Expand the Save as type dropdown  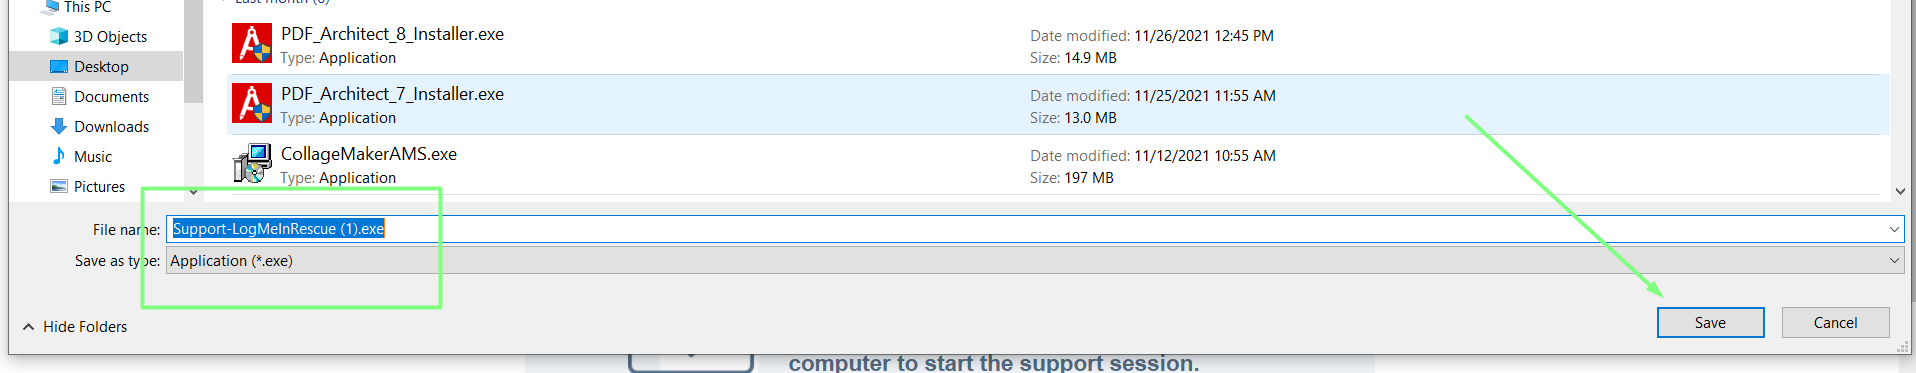click(1034, 261)
